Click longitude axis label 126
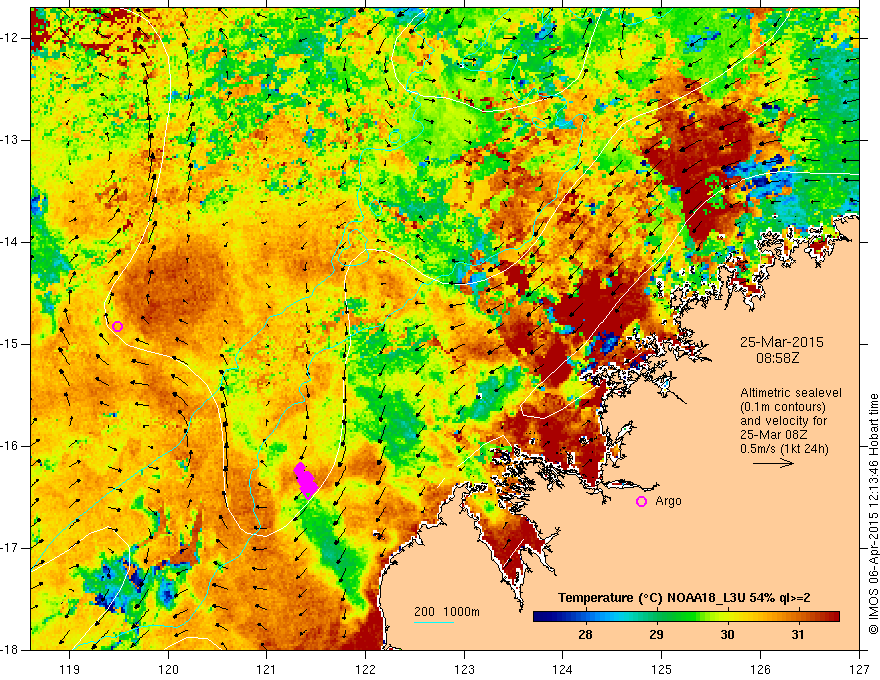This screenshot has height=680, width=880. click(760, 670)
